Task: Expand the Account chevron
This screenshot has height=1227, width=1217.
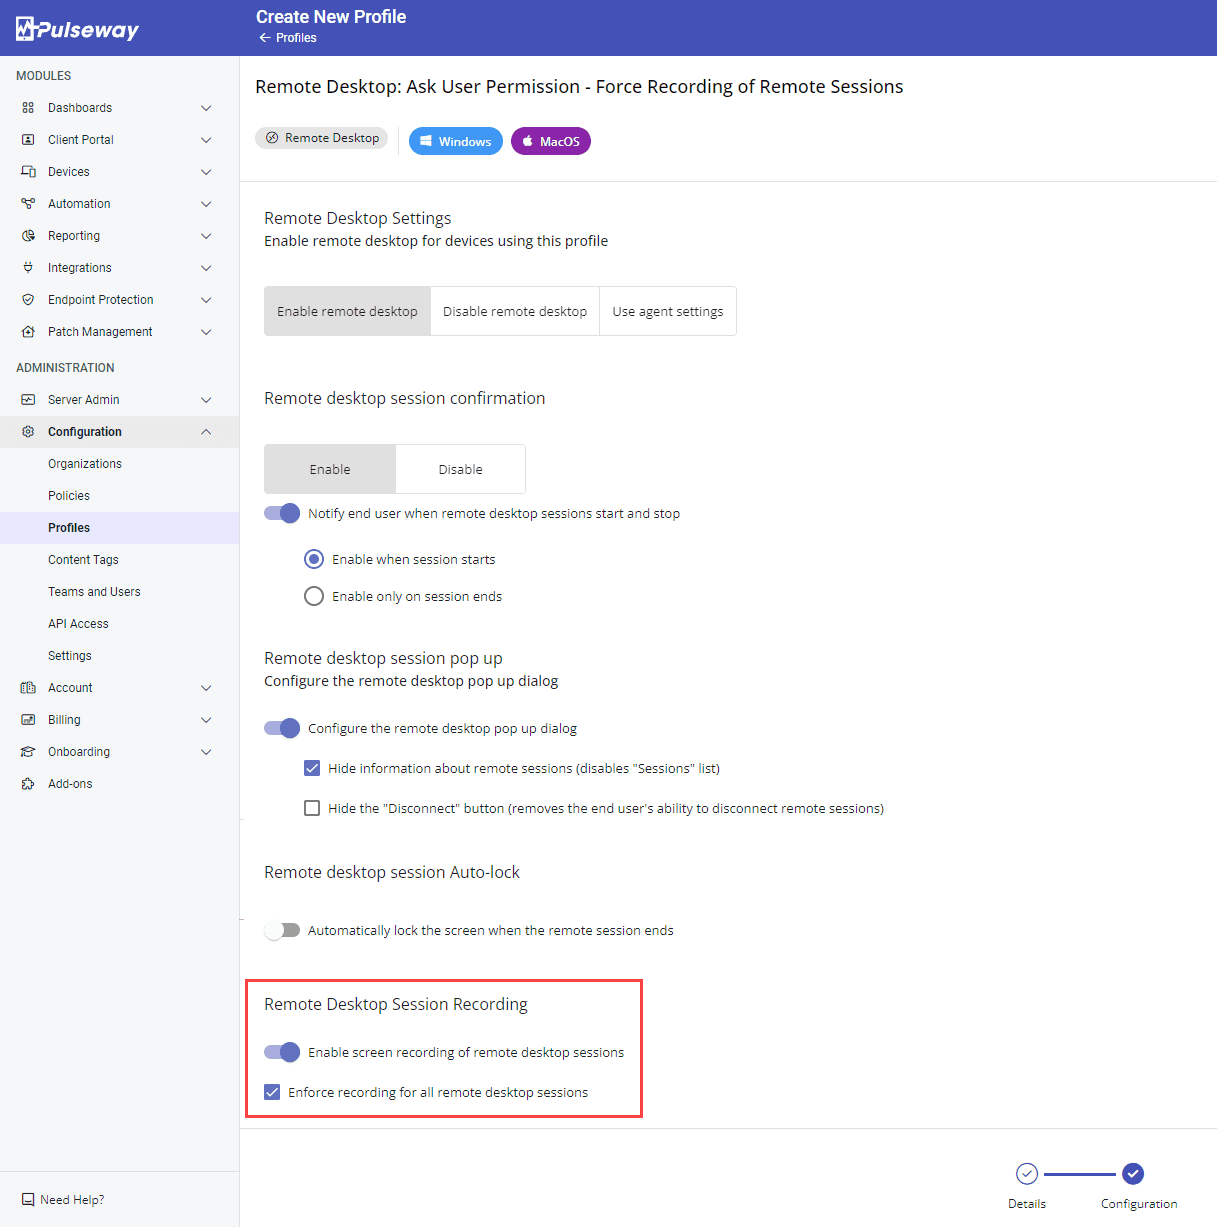Action: click(206, 688)
